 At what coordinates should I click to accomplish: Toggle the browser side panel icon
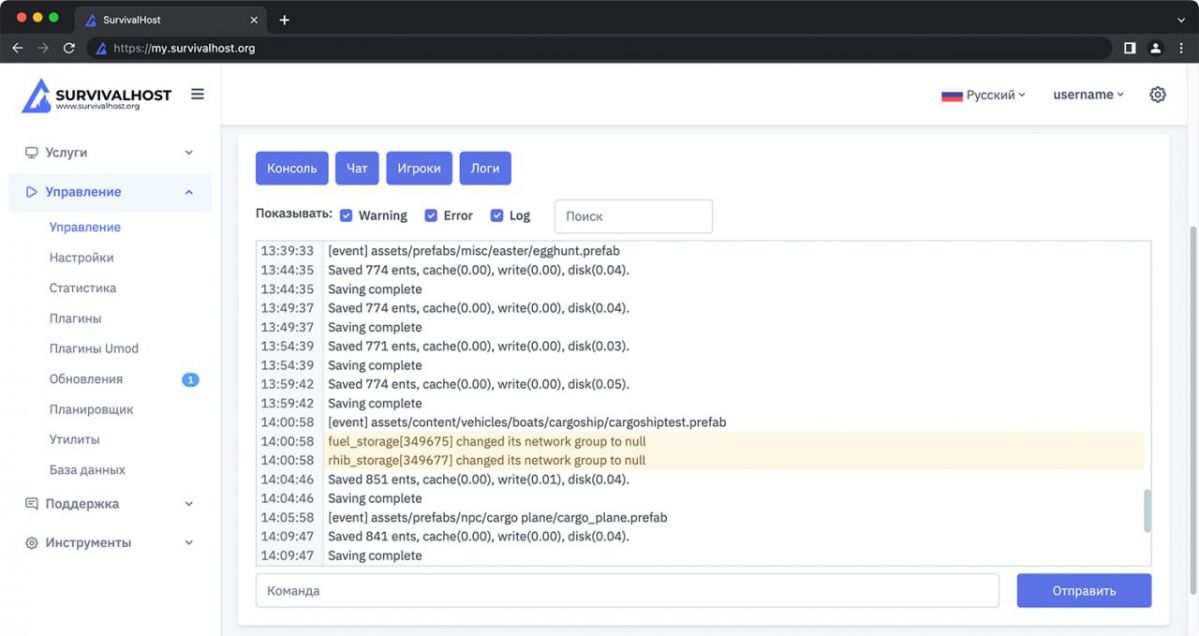(x=1129, y=48)
